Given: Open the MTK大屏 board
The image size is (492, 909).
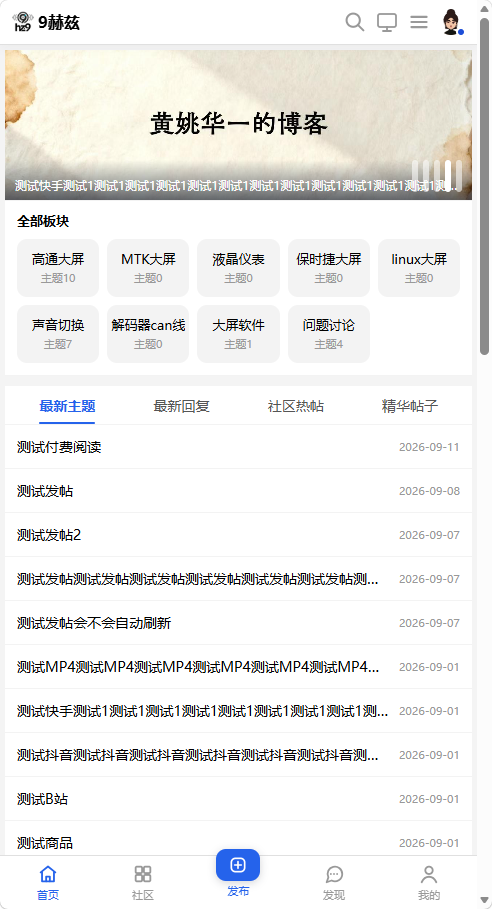Looking at the screenshot, I should pos(148,268).
